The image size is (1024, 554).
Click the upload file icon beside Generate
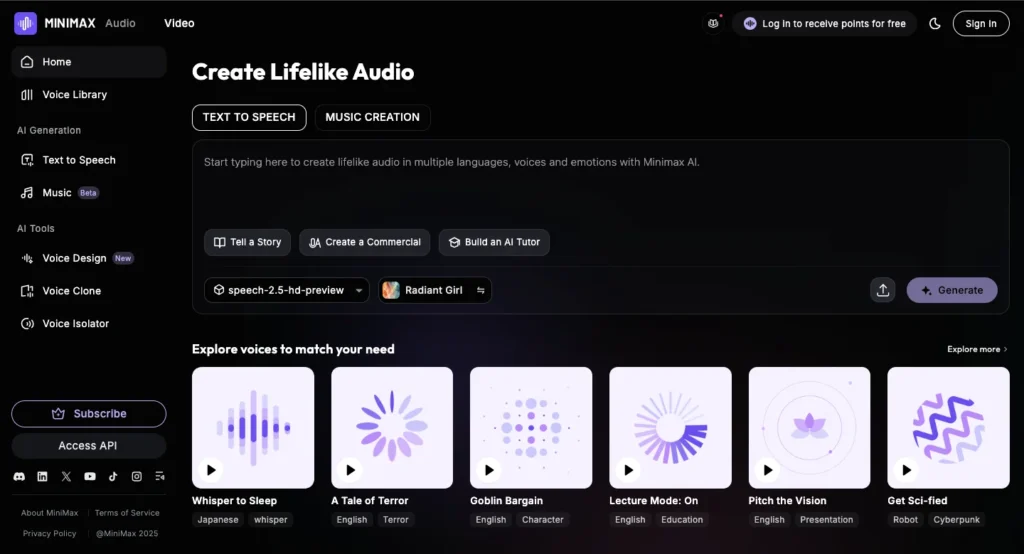[882, 290]
